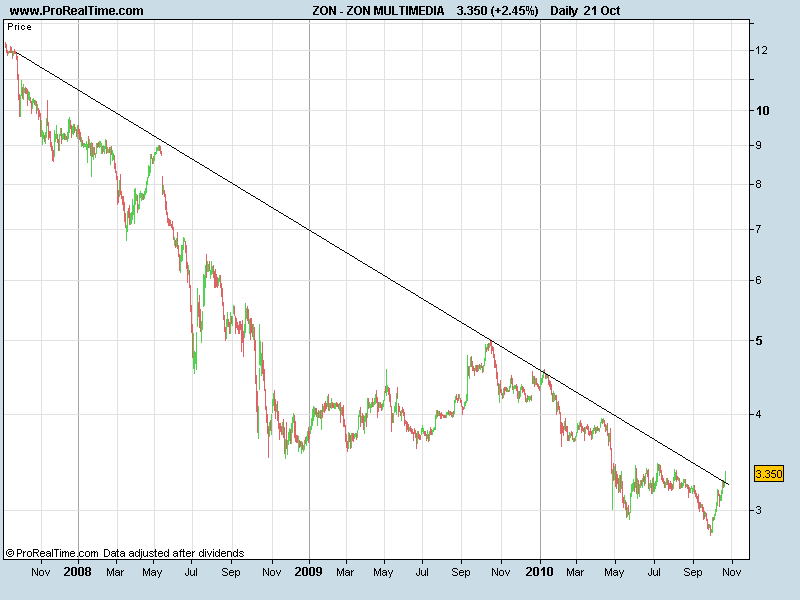
Task: Click the ProRealTime.com copyright notice text
Action: [x=52, y=553]
